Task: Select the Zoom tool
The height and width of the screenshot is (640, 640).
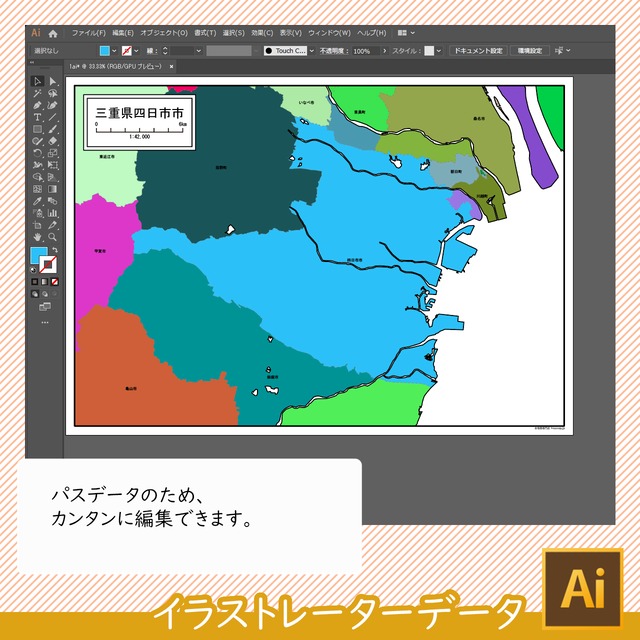Action: [53, 237]
